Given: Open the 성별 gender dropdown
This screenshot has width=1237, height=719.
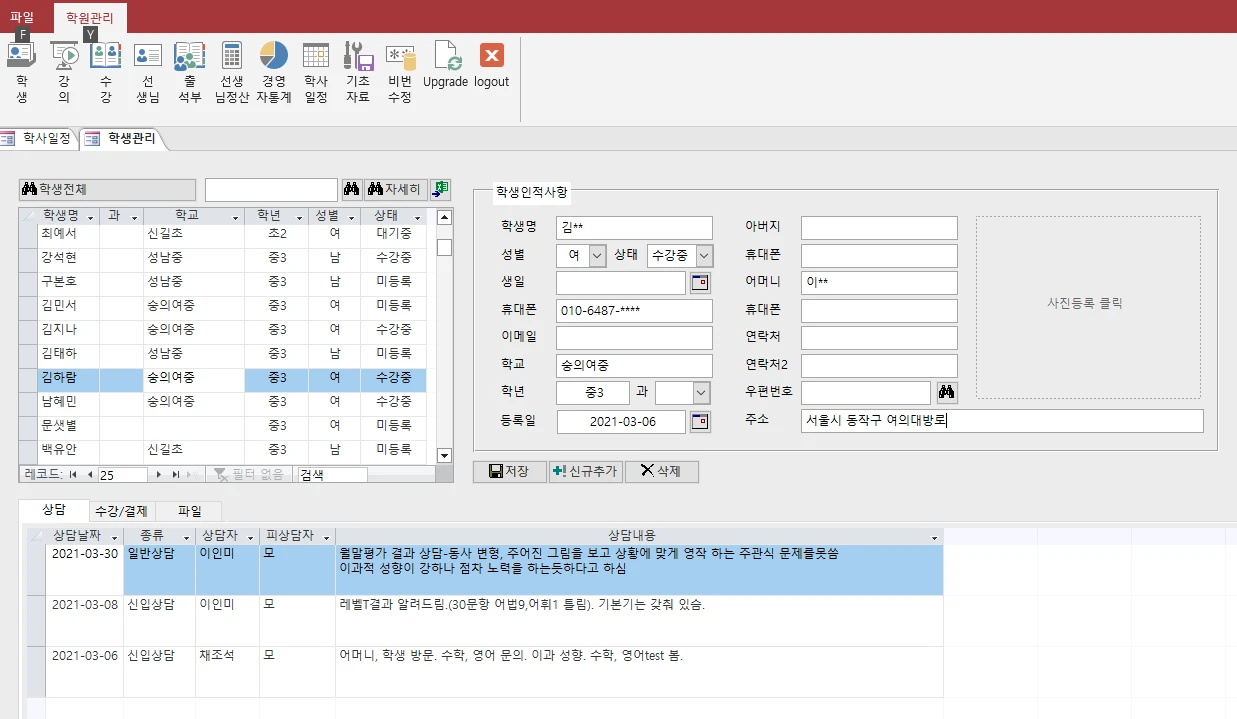Looking at the screenshot, I should [597, 255].
